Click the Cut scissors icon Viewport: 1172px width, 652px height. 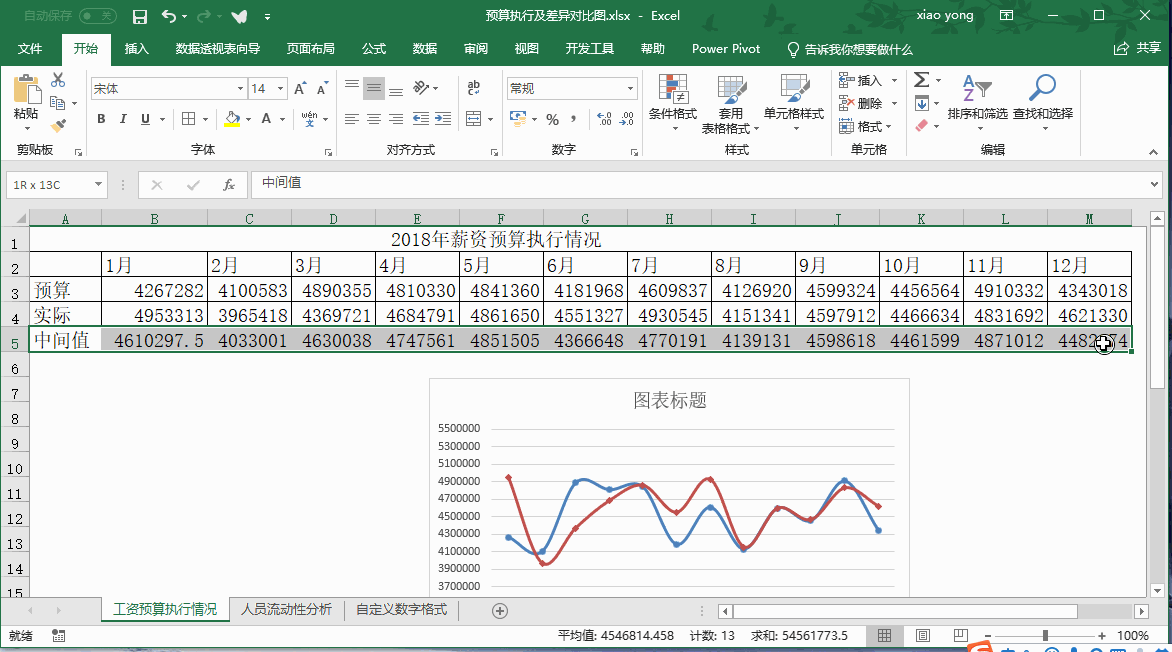(58, 80)
